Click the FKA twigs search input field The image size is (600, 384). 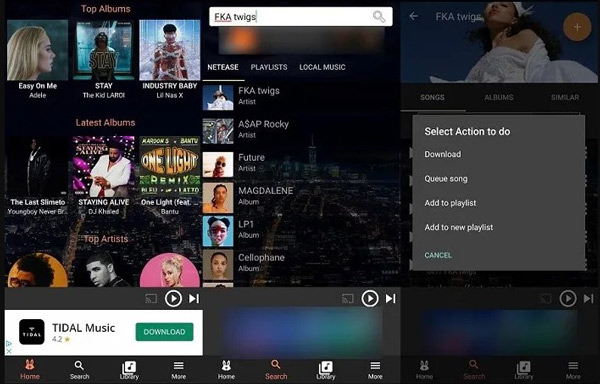click(x=301, y=16)
